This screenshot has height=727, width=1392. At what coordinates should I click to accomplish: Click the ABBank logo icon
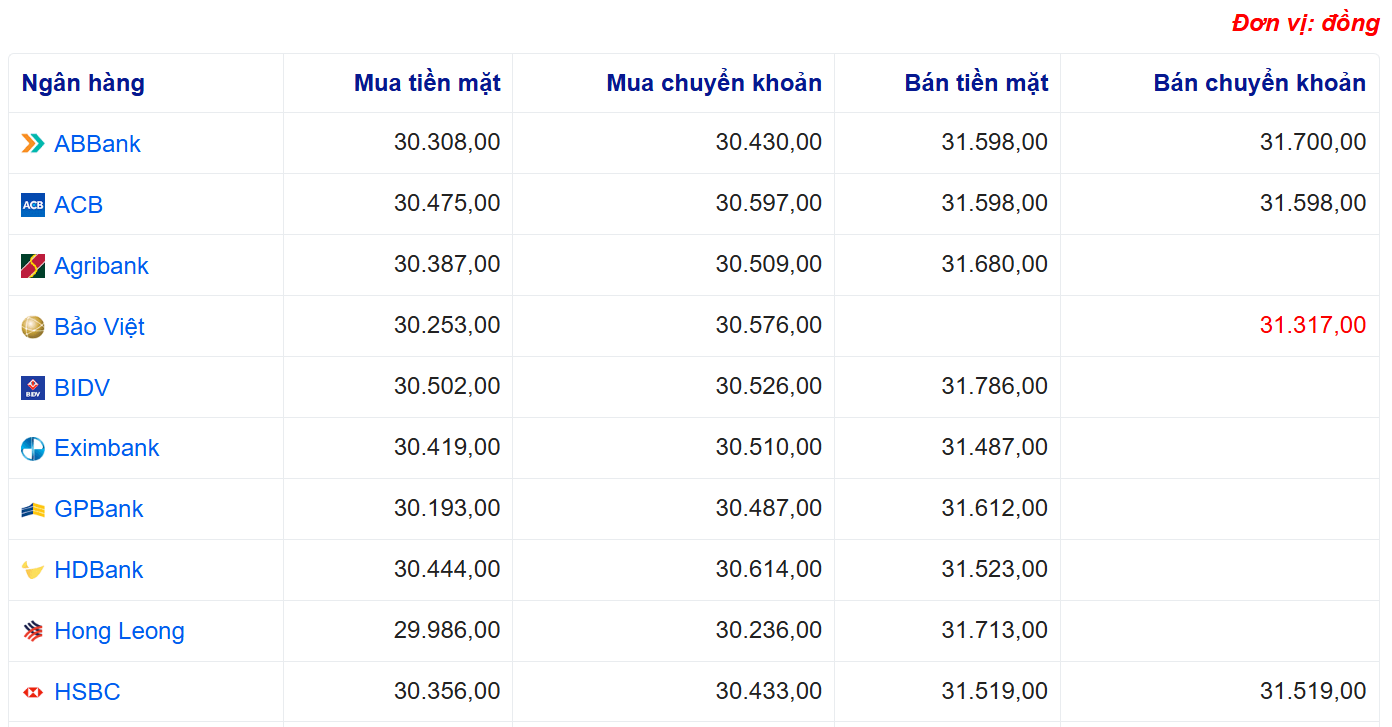click(x=33, y=144)
